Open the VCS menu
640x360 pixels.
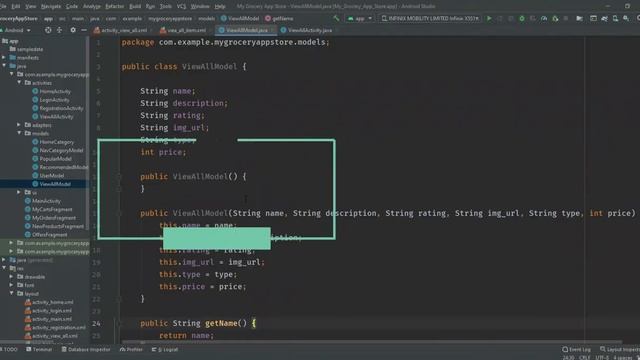click(x=181, y=6)
